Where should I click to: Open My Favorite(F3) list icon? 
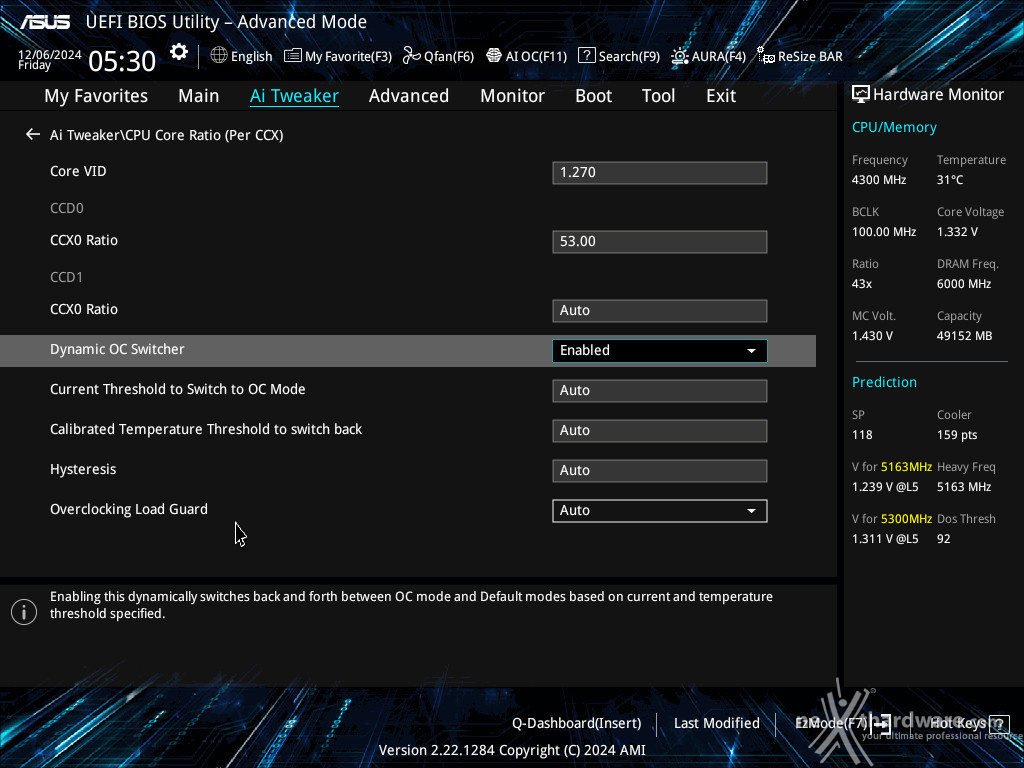coord(293,56)
